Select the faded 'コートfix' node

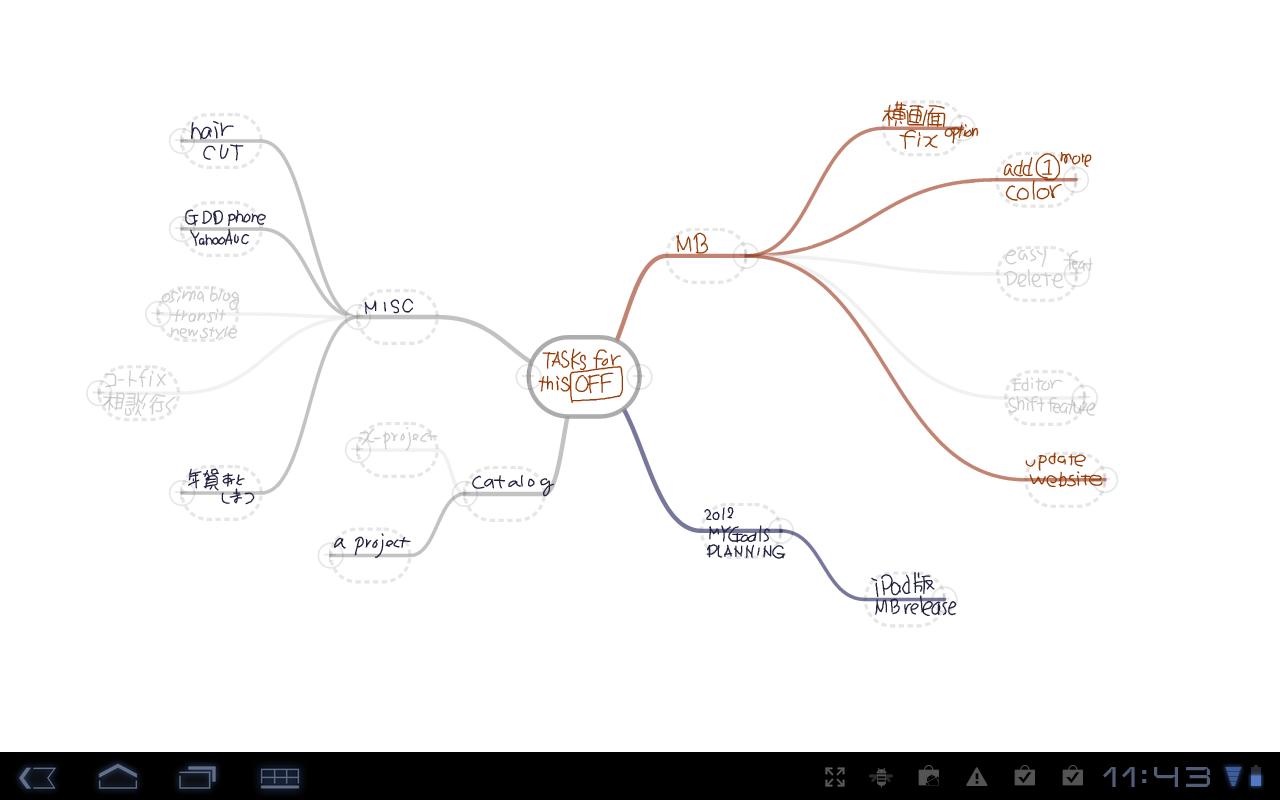[x=137, y=392]
